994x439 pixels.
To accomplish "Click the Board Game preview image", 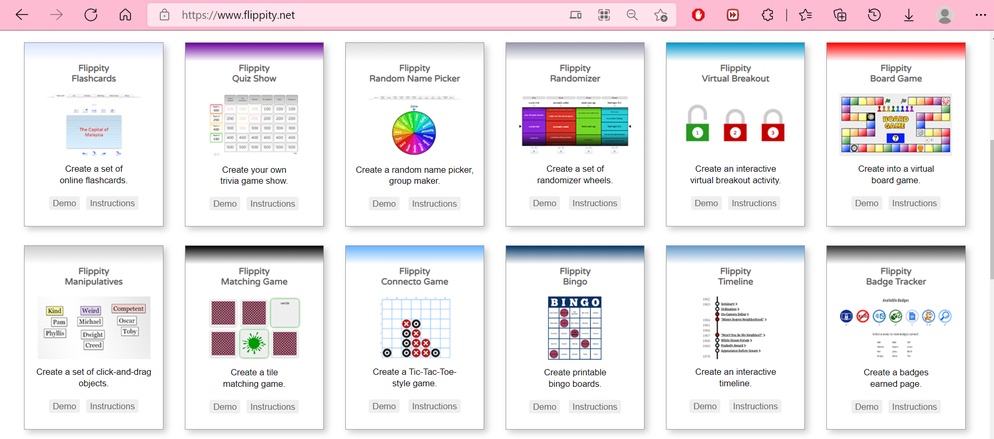I will point(896,125).
